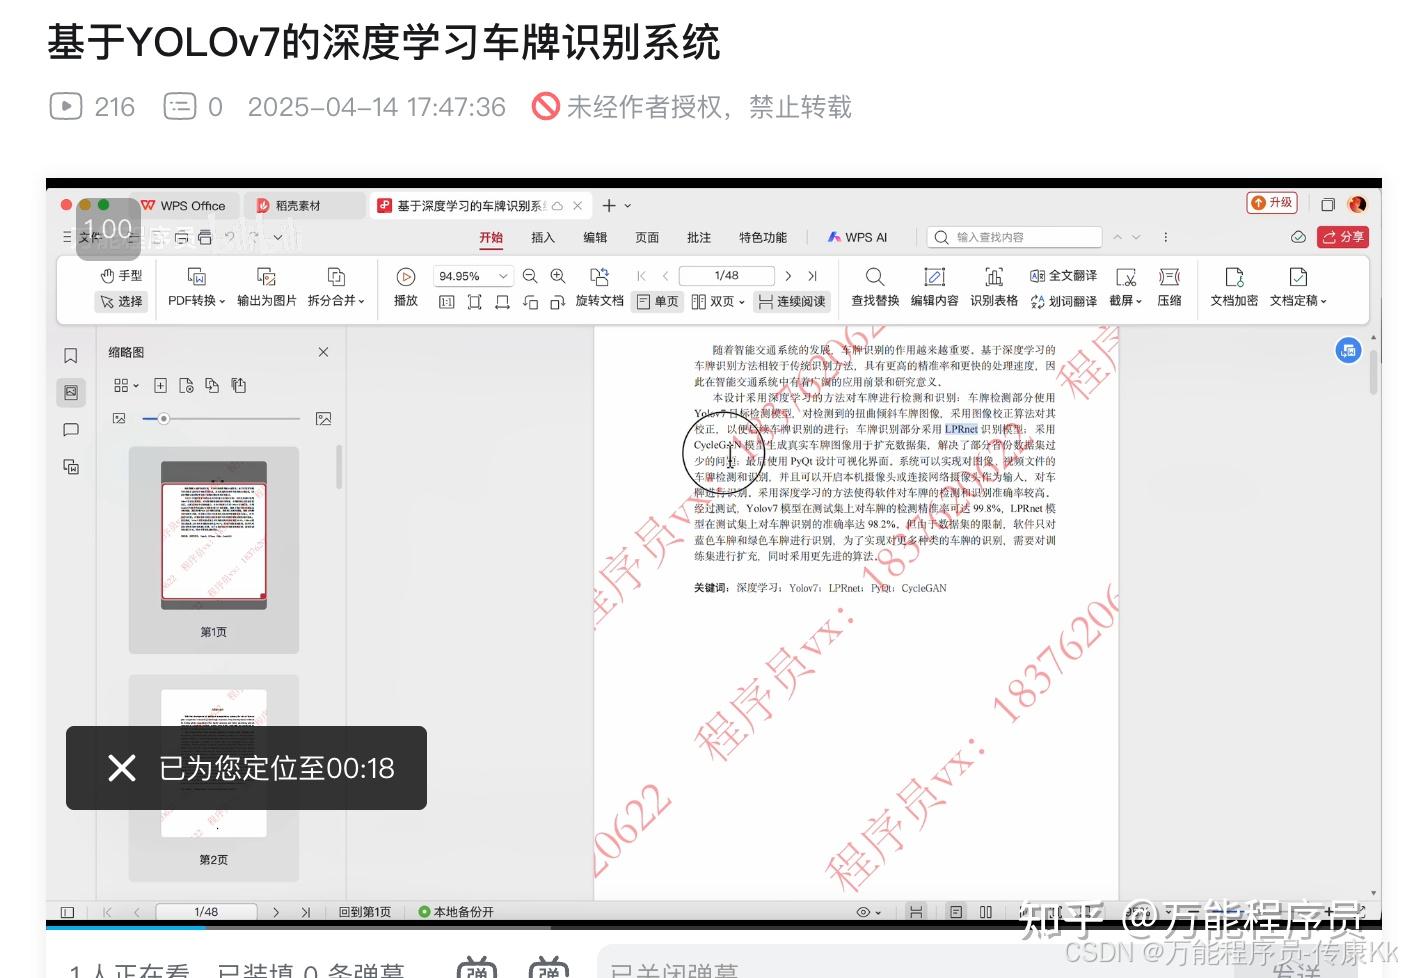Switch to 双页 two-page view

(x=716, y=301)
